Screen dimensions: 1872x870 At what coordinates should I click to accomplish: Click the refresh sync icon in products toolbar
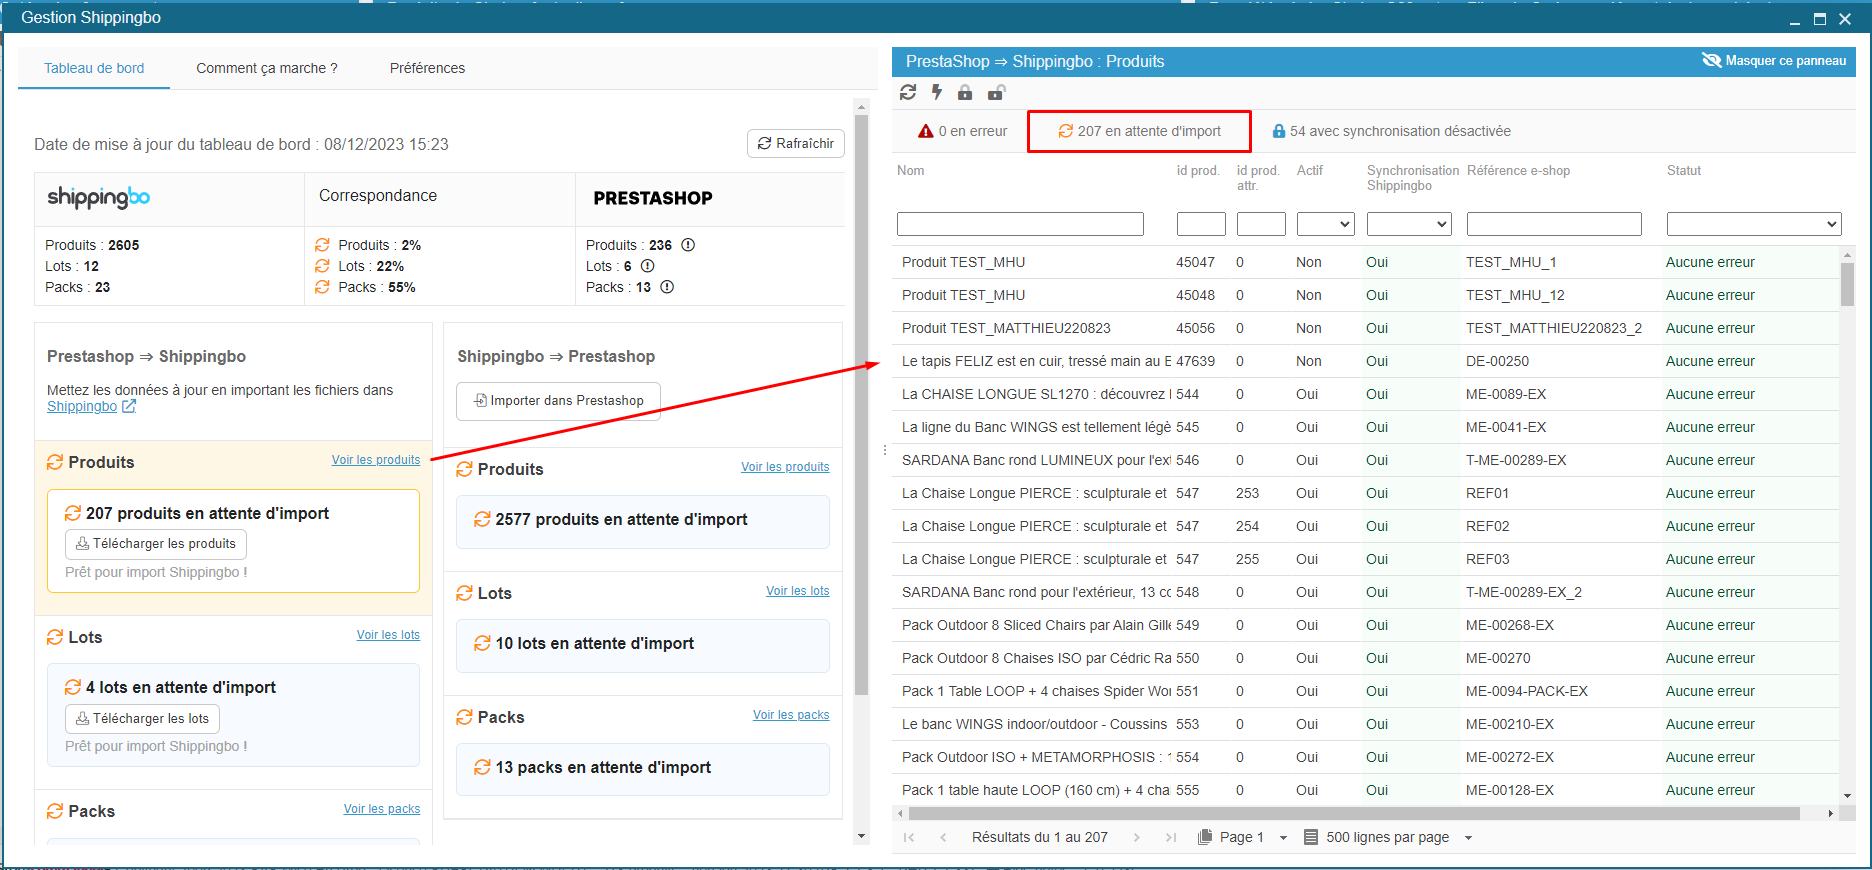[908, 92]
